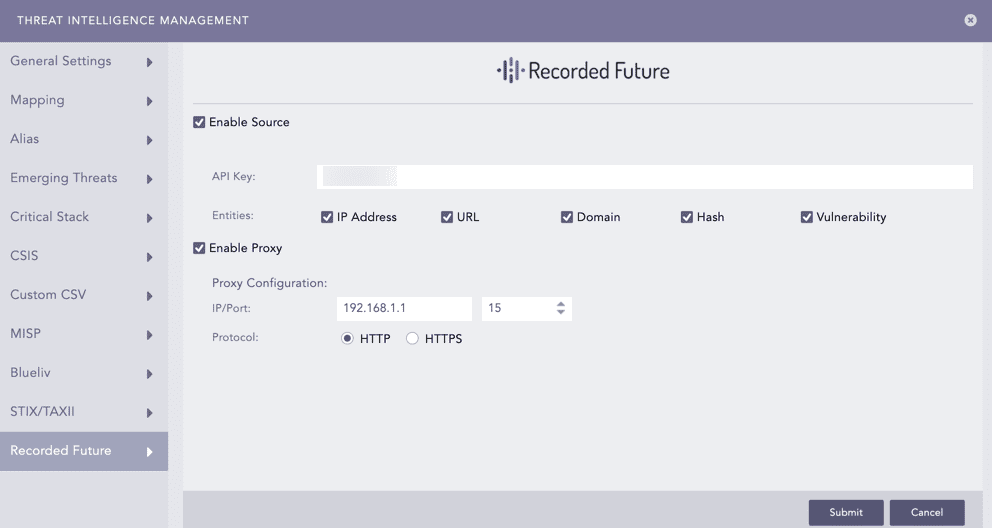Select the HTTPS protocol radio button

[x=412, y=339]
